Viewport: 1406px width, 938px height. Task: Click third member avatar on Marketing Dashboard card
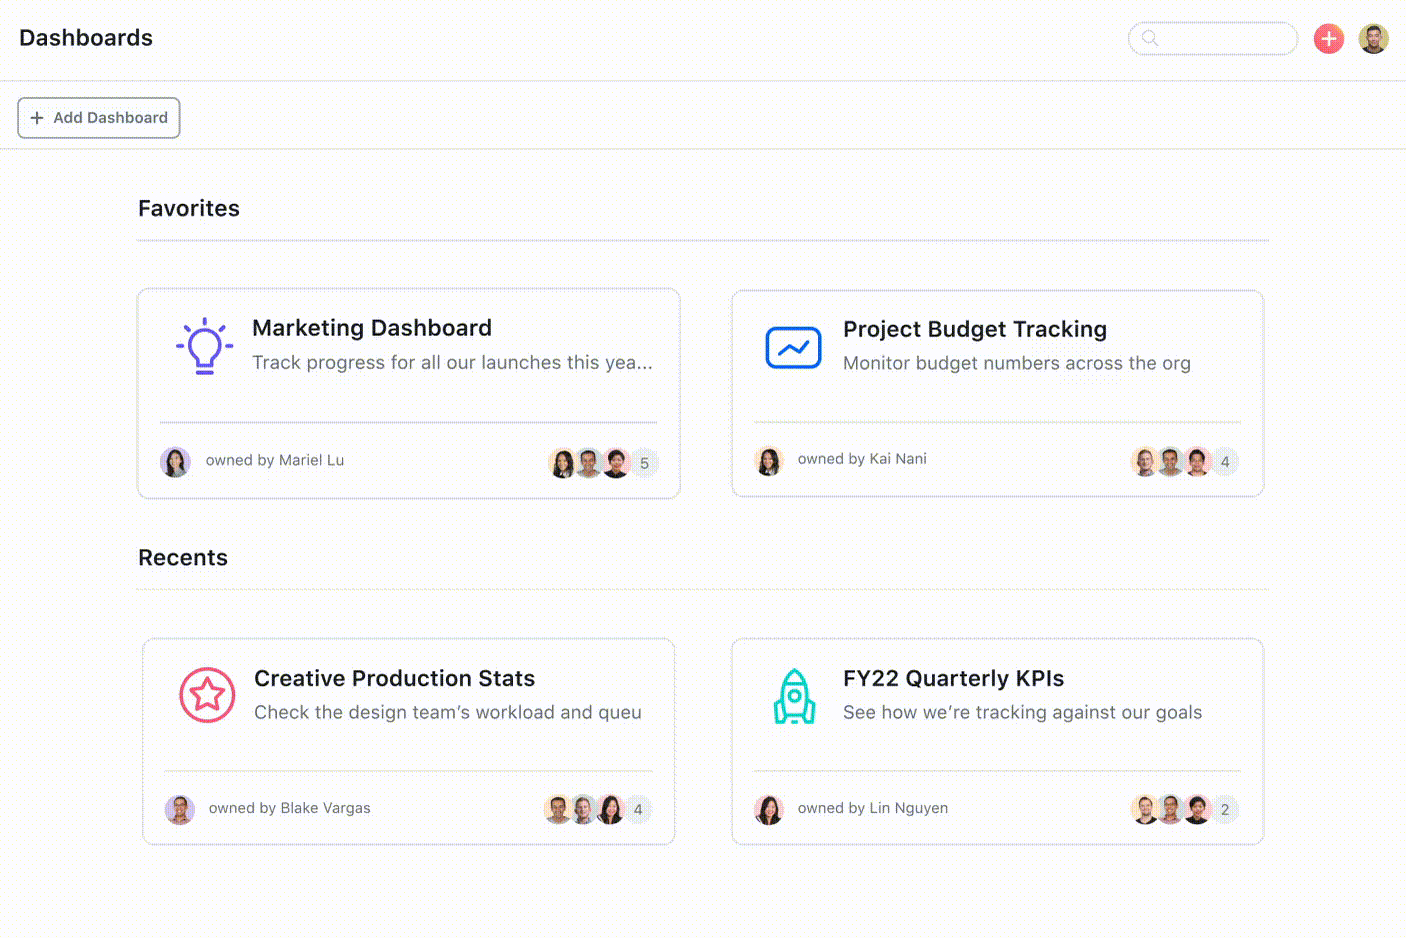click(616, 463)
